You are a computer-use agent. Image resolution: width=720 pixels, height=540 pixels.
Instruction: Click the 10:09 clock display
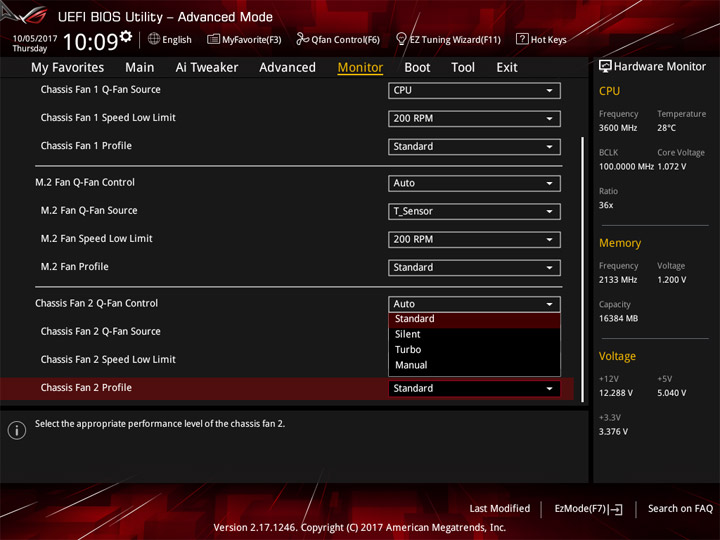point(90,42)
